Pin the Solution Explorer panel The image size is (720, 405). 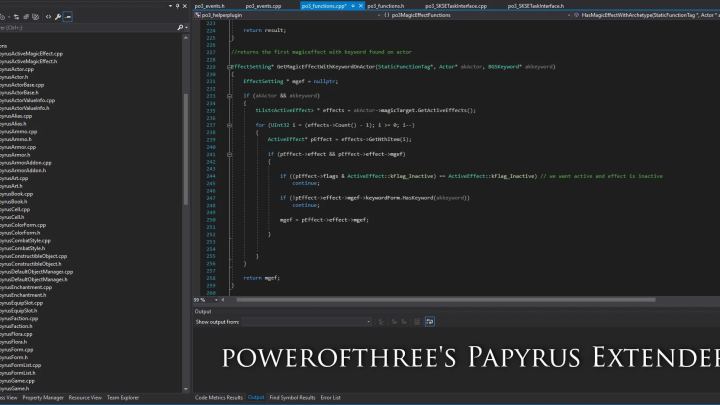[x=178, y=6]
